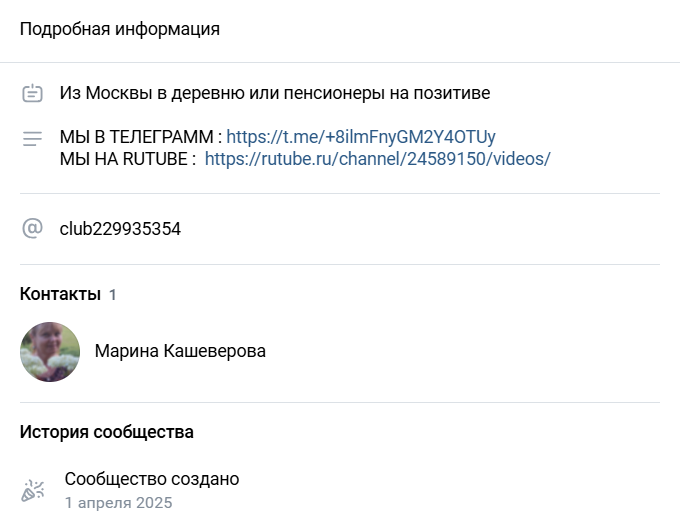
Task: Click the "Контакты" section heading
Action: pyautogui.click(x=60, y=294)
